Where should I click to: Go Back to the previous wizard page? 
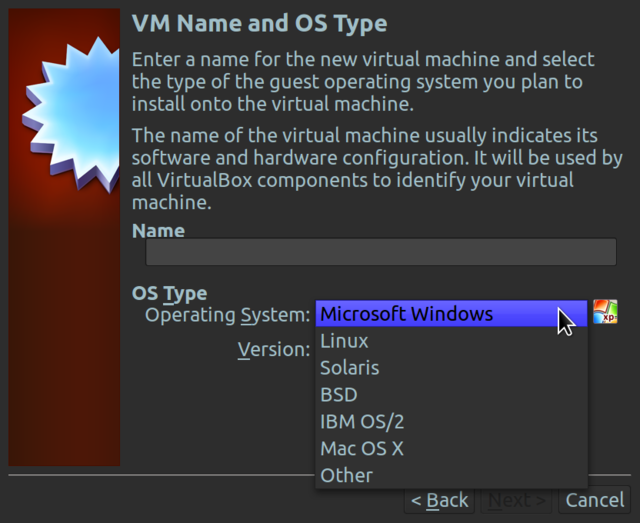(439, 500)
